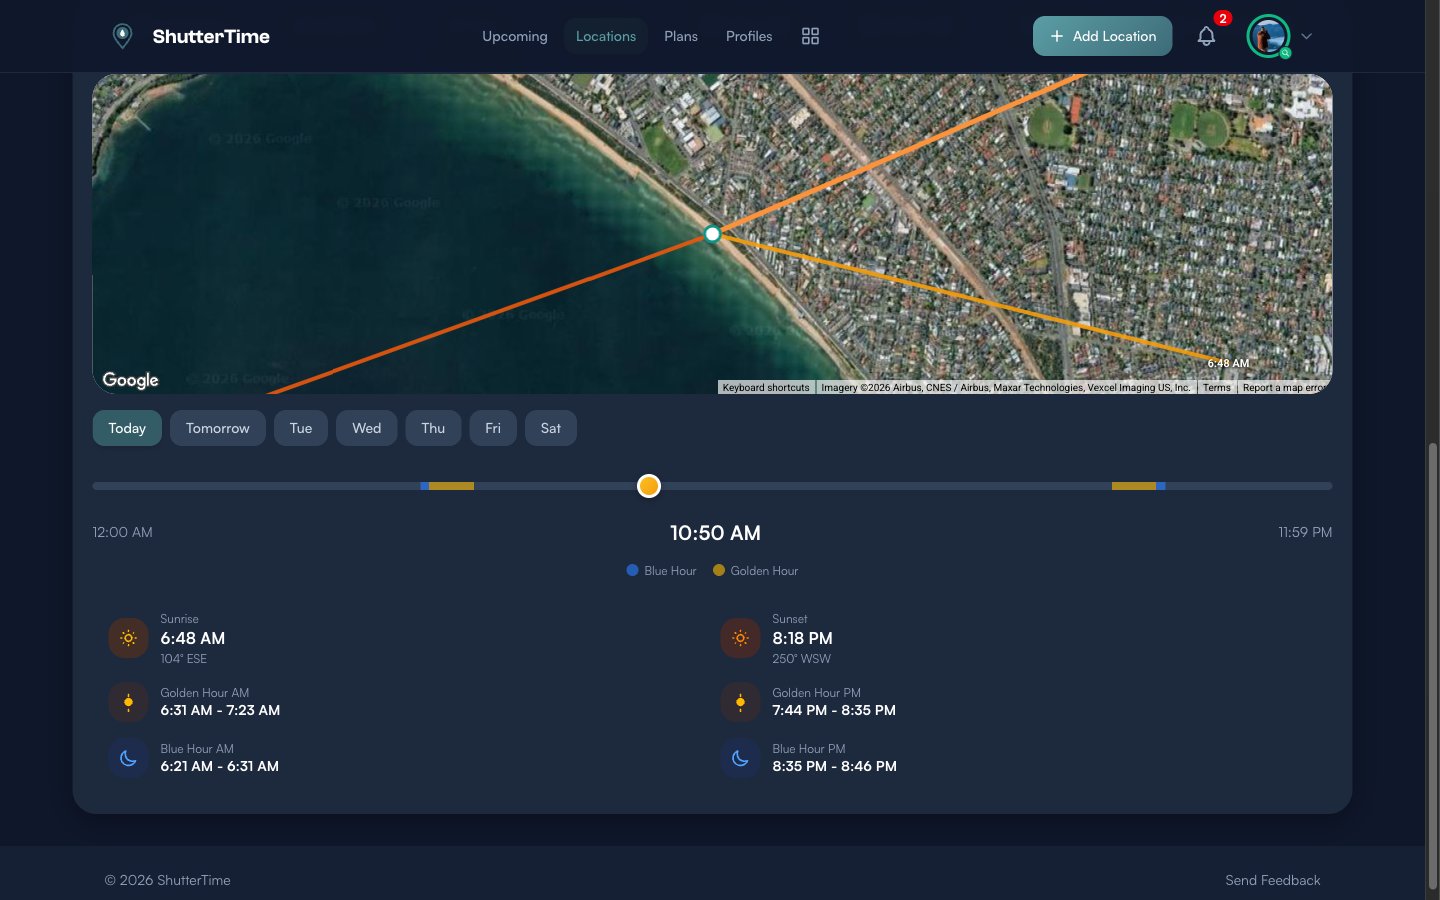Select the Fri day button
The height and width of the screenshot is (900, 1440).
click(493, 428)
